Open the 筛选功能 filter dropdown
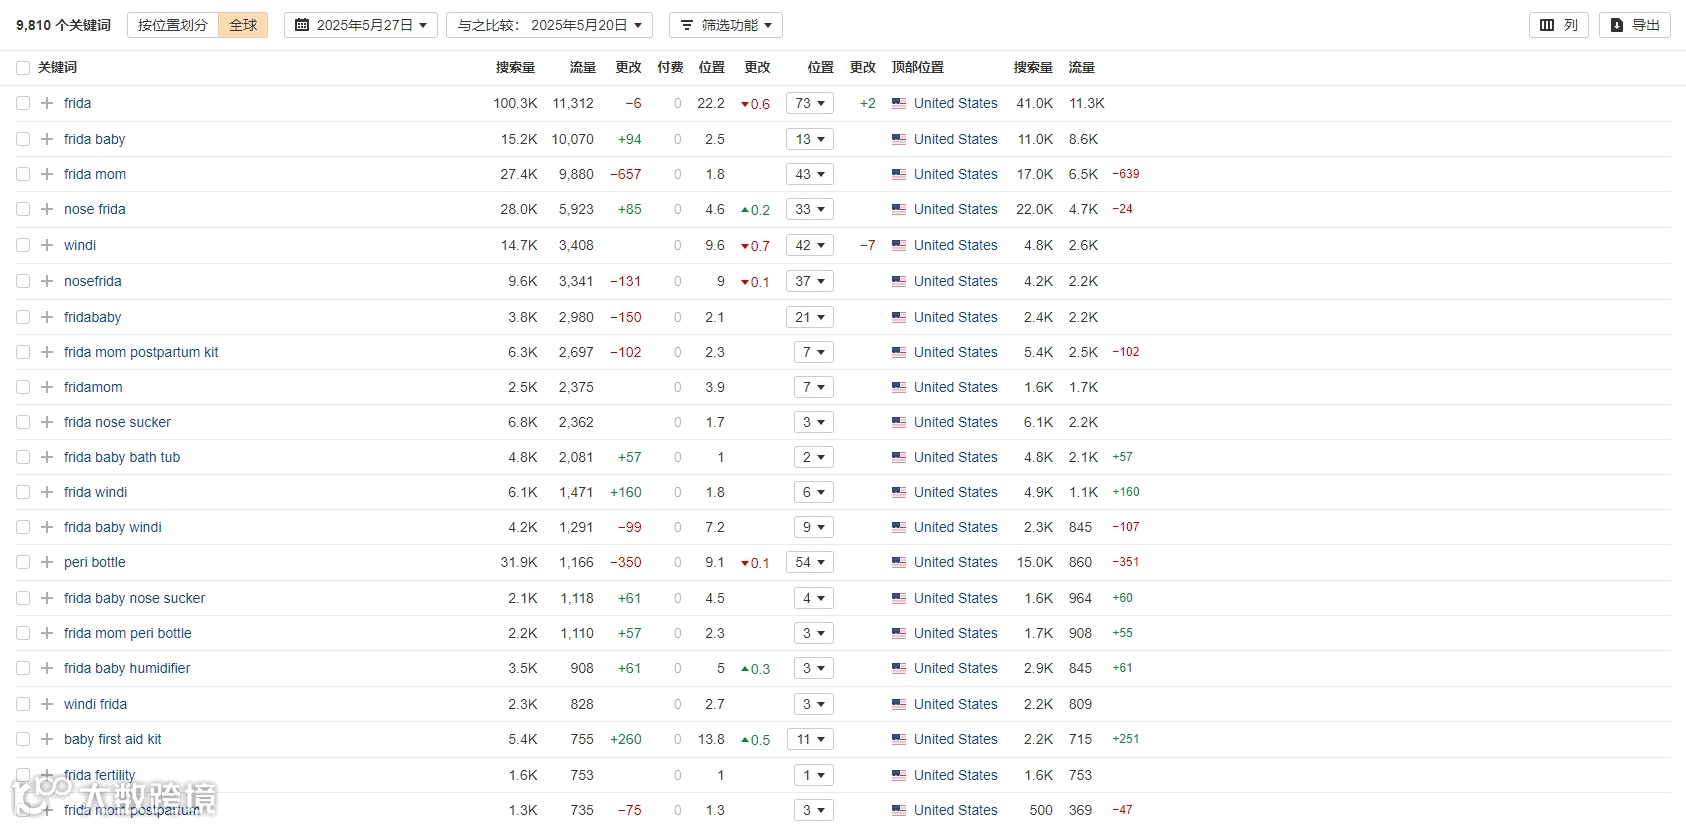 [x=726, y=25]
